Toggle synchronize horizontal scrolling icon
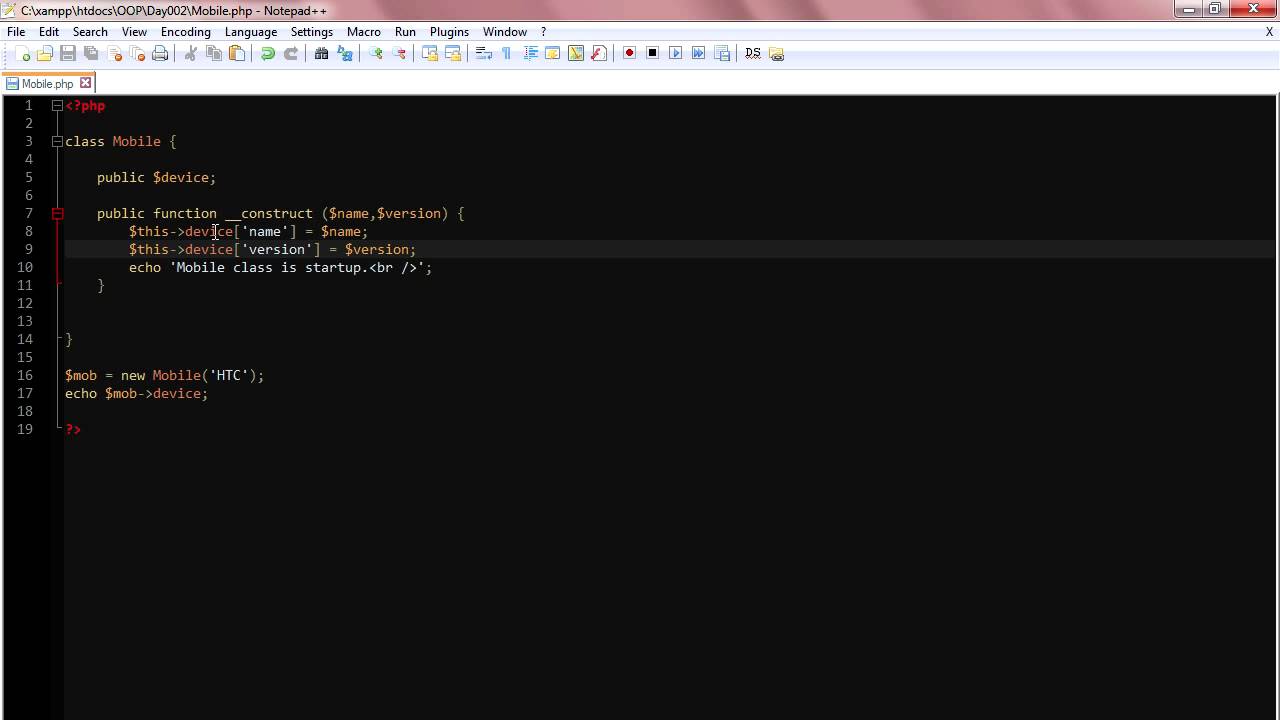Screen dimensions: 1280x720 coord(453,54)
